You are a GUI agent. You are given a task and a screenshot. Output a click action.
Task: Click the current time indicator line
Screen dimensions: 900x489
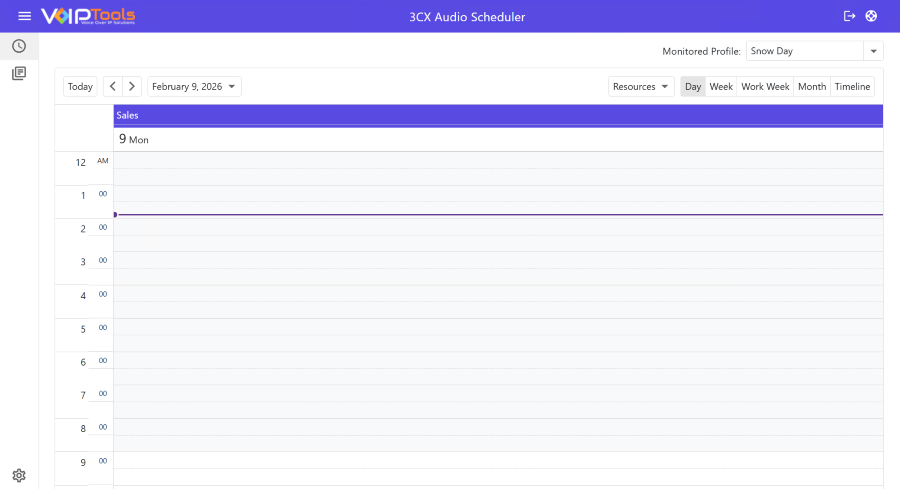tap(498, 214)
